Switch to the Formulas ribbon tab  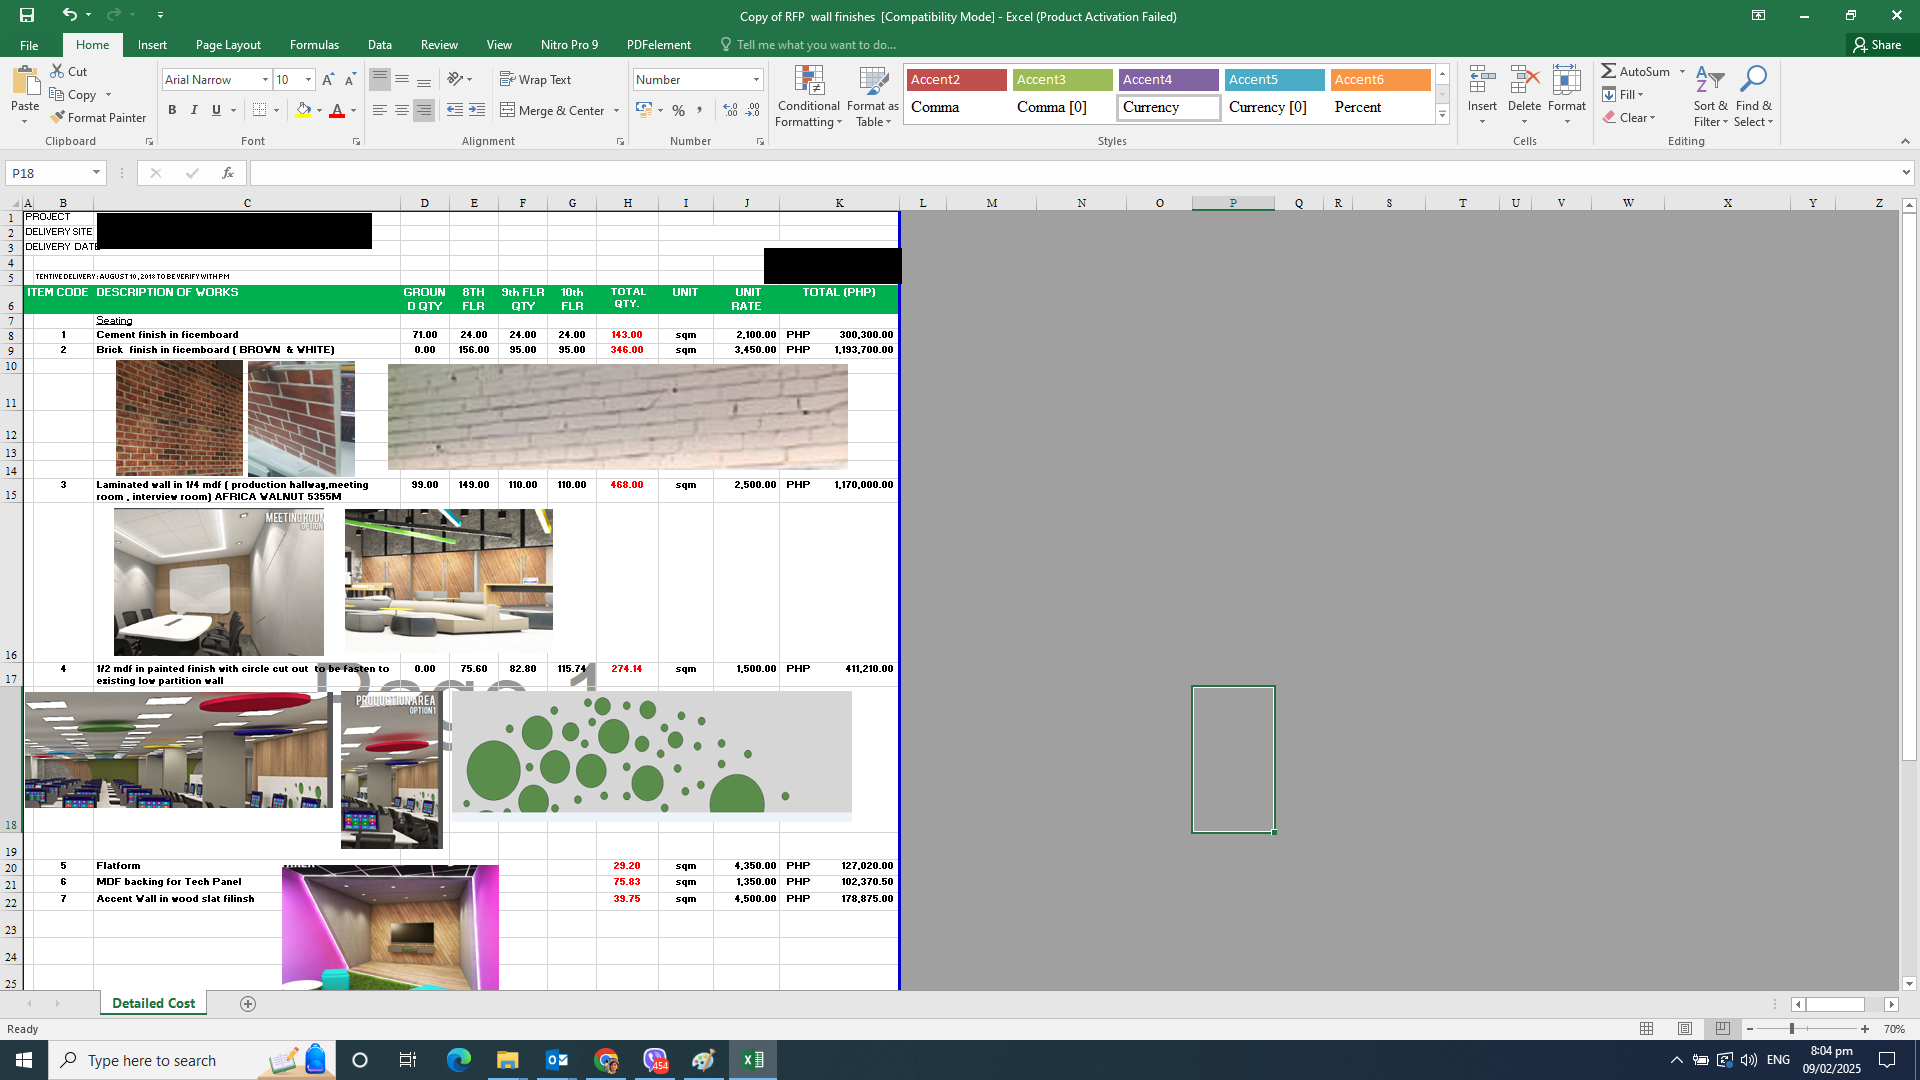pos(314,44)
